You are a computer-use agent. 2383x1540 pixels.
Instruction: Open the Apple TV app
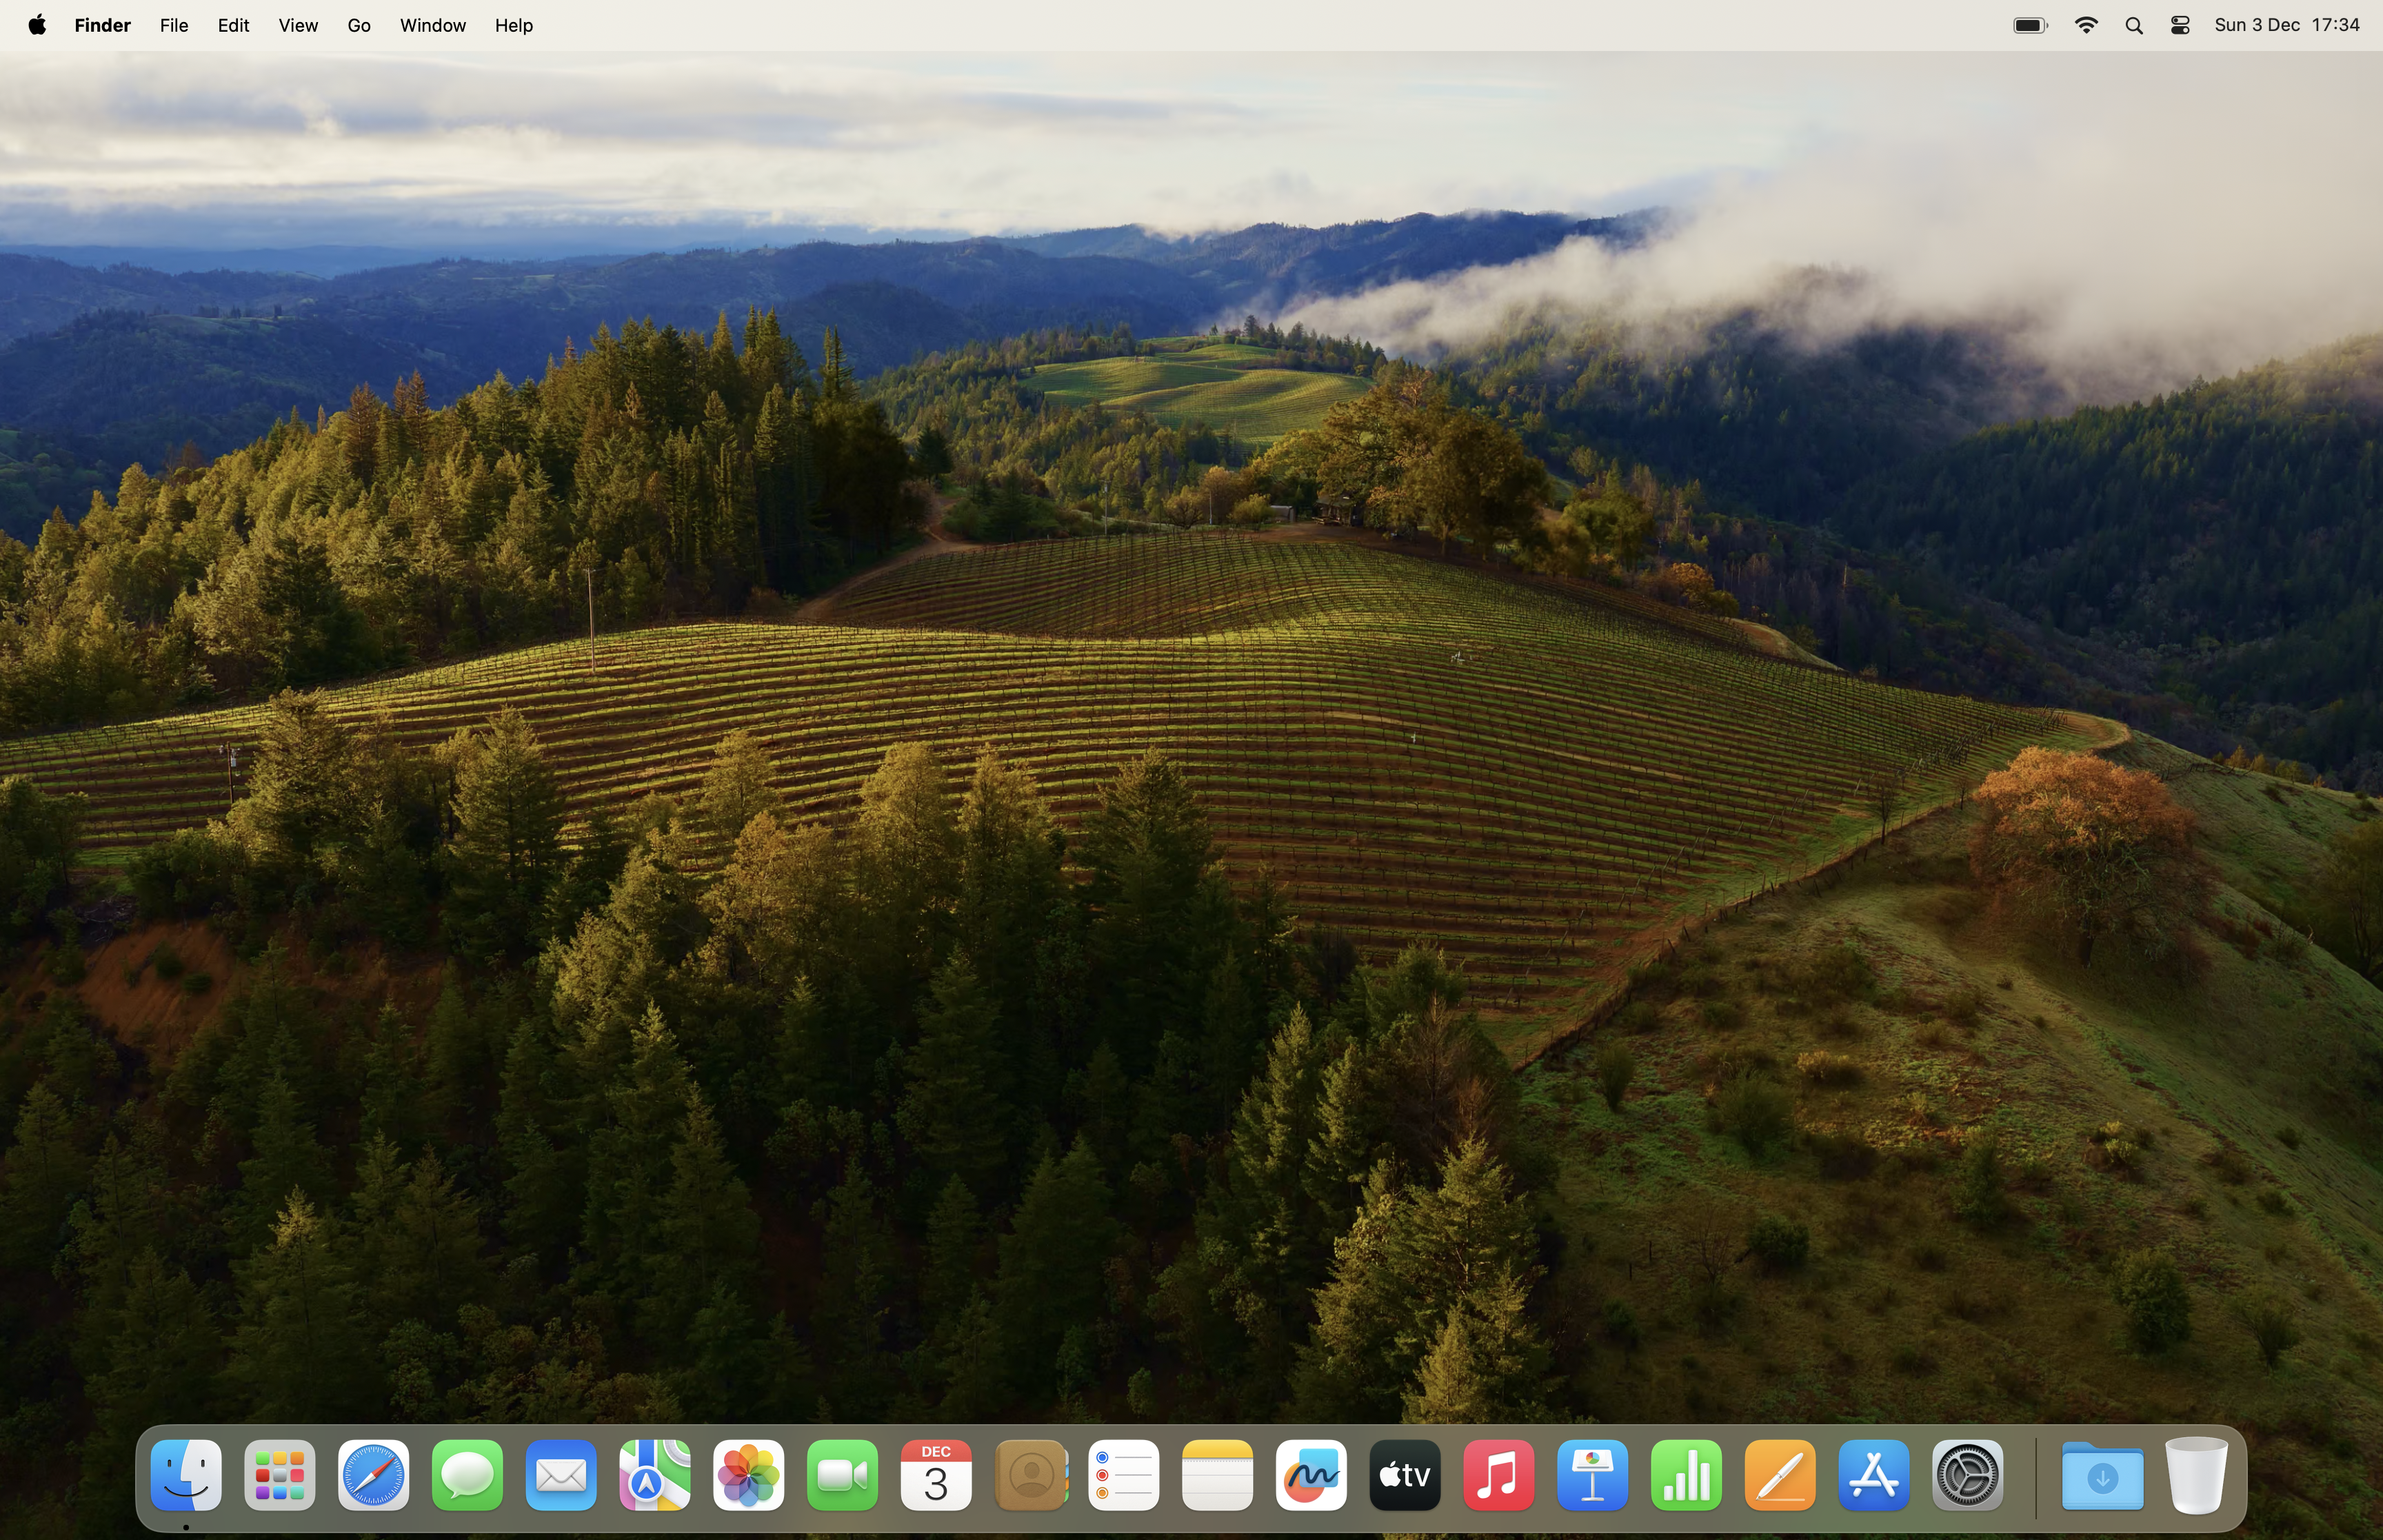(x=1405, y=1476)
